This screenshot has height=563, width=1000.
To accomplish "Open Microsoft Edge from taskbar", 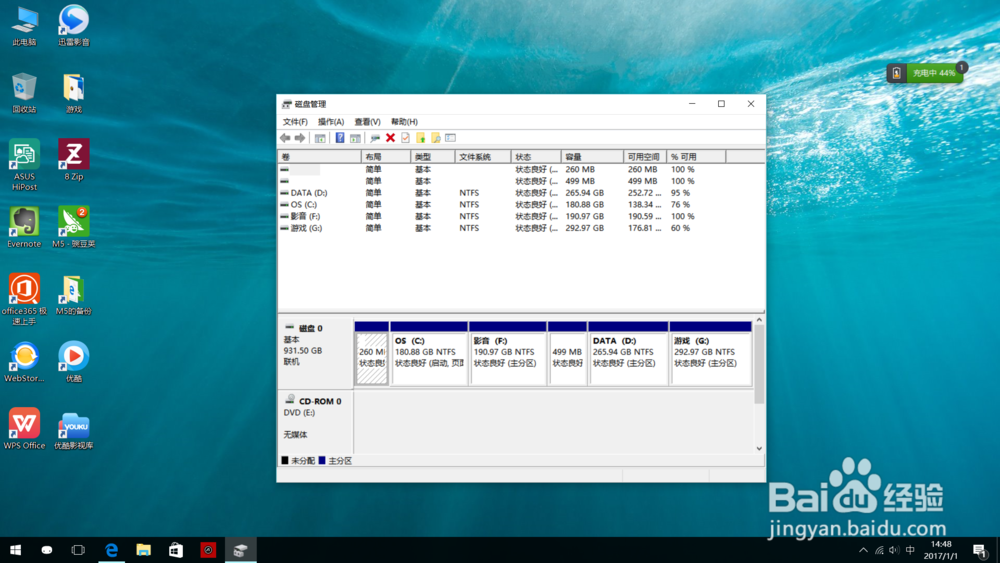I will pyautogui.click(x=112, y=550).
